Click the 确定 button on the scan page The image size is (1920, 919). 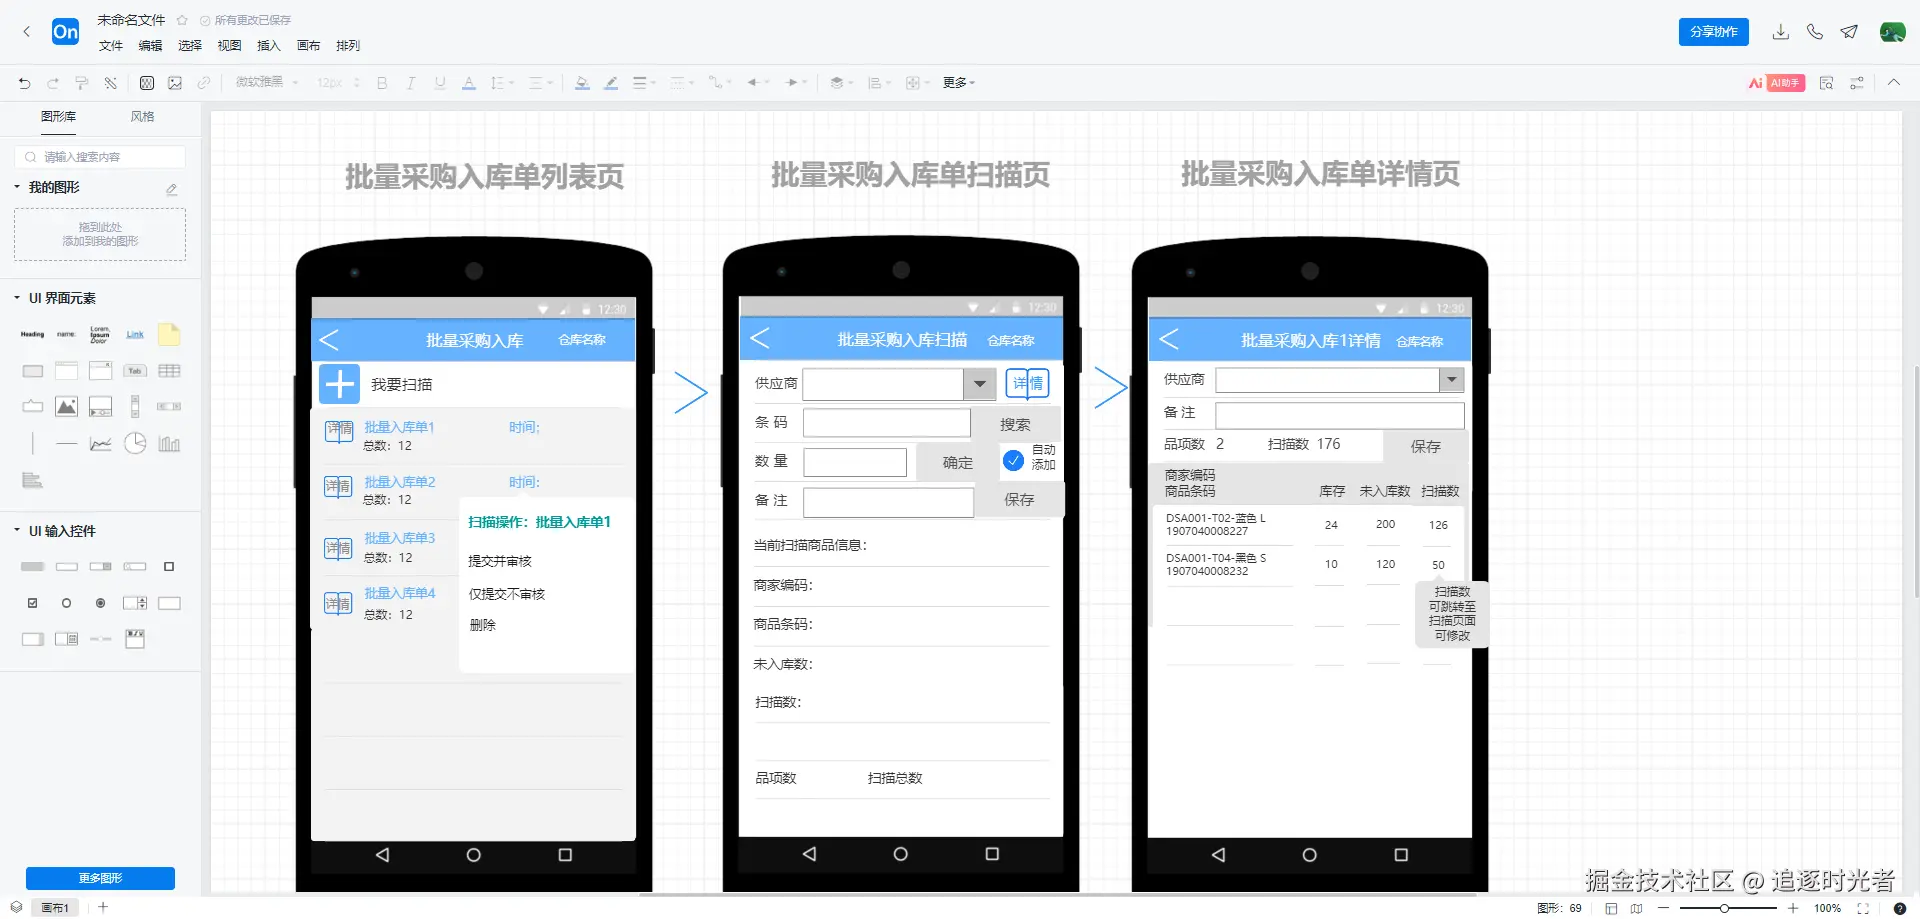coord(957,462)
